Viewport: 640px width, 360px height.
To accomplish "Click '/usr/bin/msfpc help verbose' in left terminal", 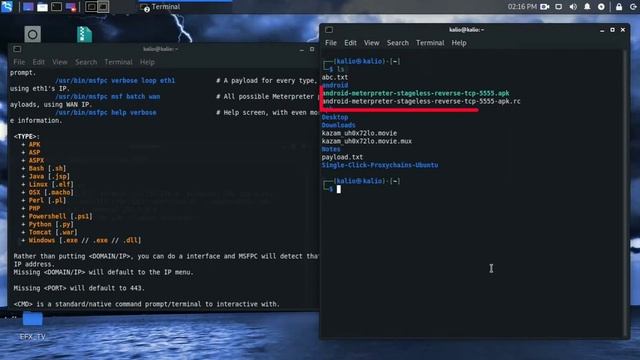I will coord(106,113).
